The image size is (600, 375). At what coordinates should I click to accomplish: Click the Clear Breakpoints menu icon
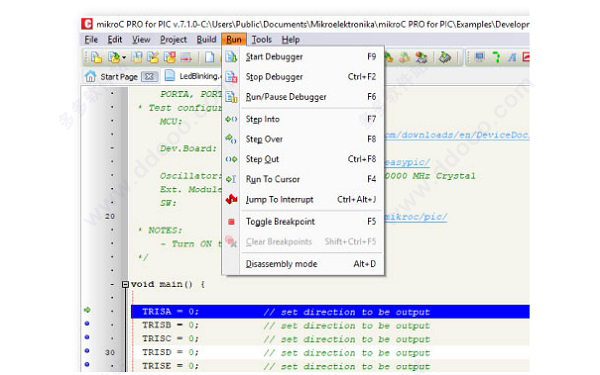pyautogui.click(x=231, y=241)
